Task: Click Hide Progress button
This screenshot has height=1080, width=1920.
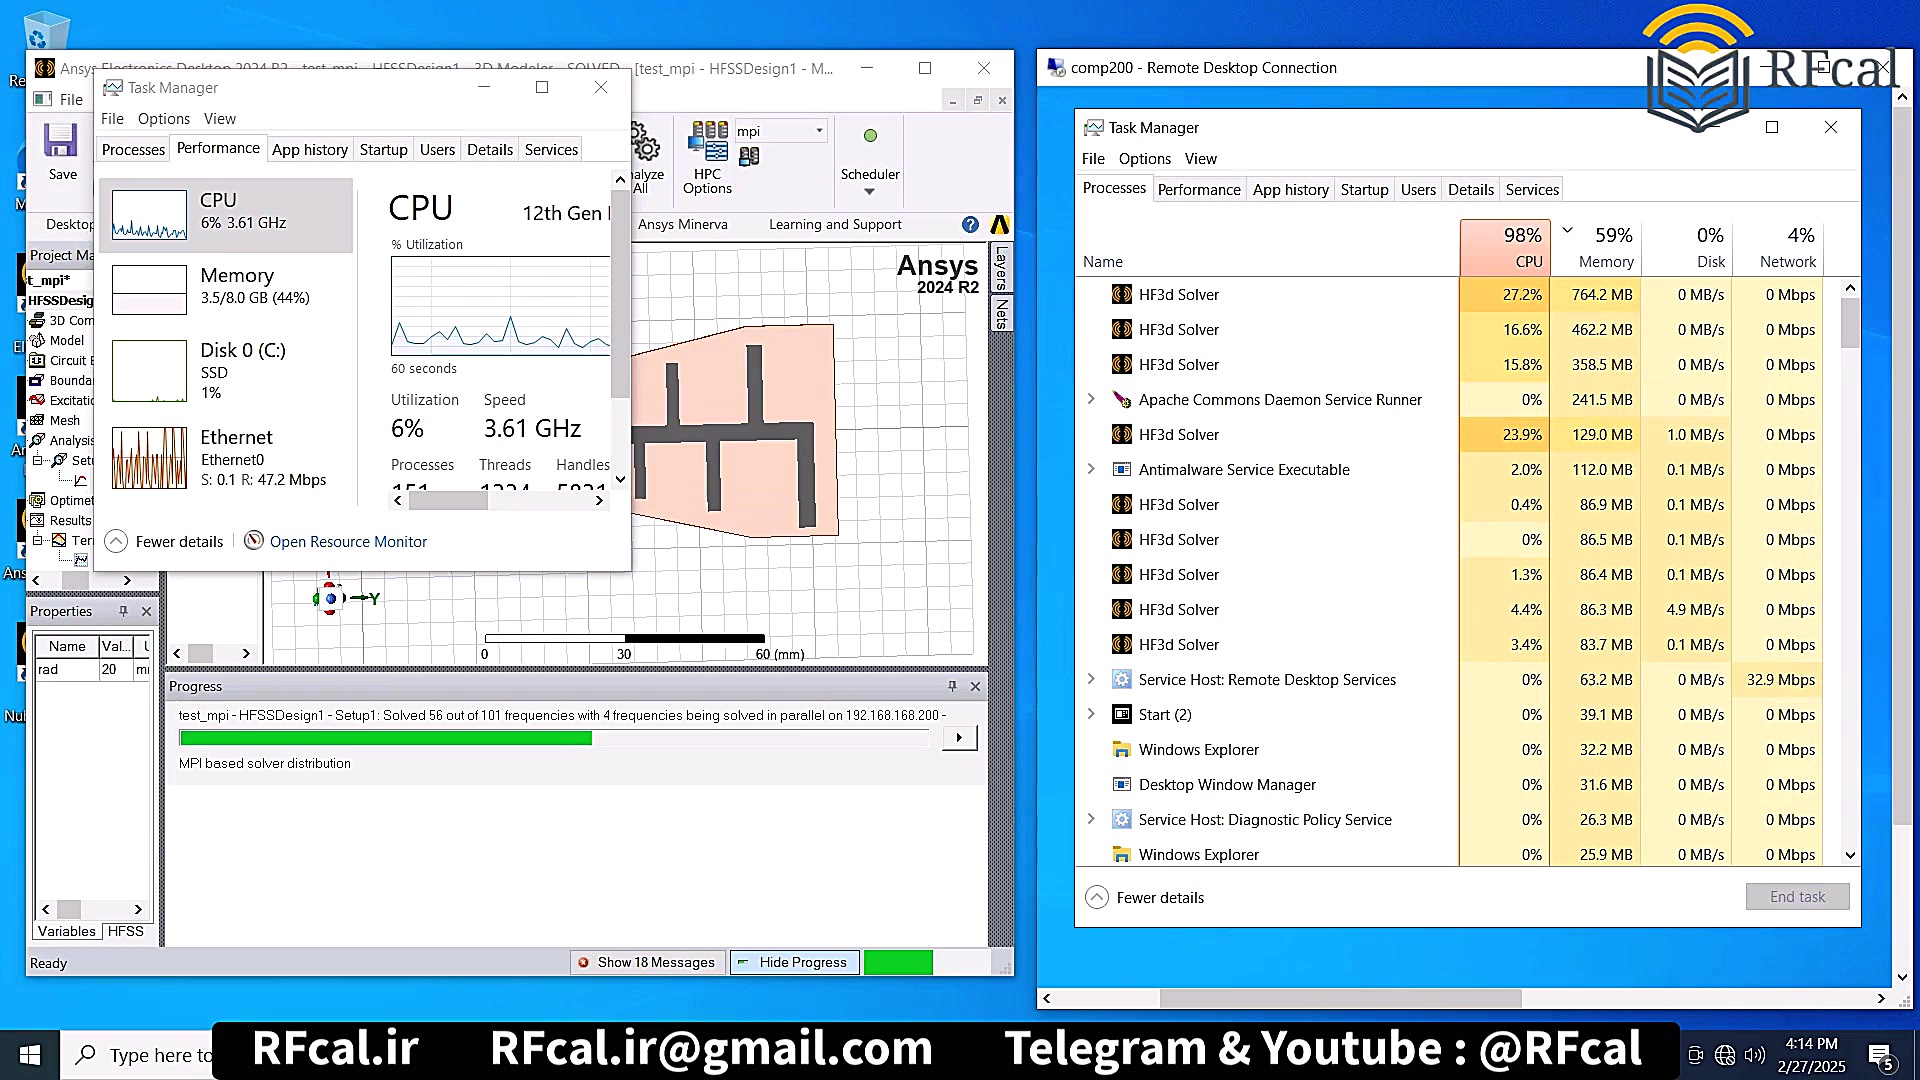Action: point(793,962)
